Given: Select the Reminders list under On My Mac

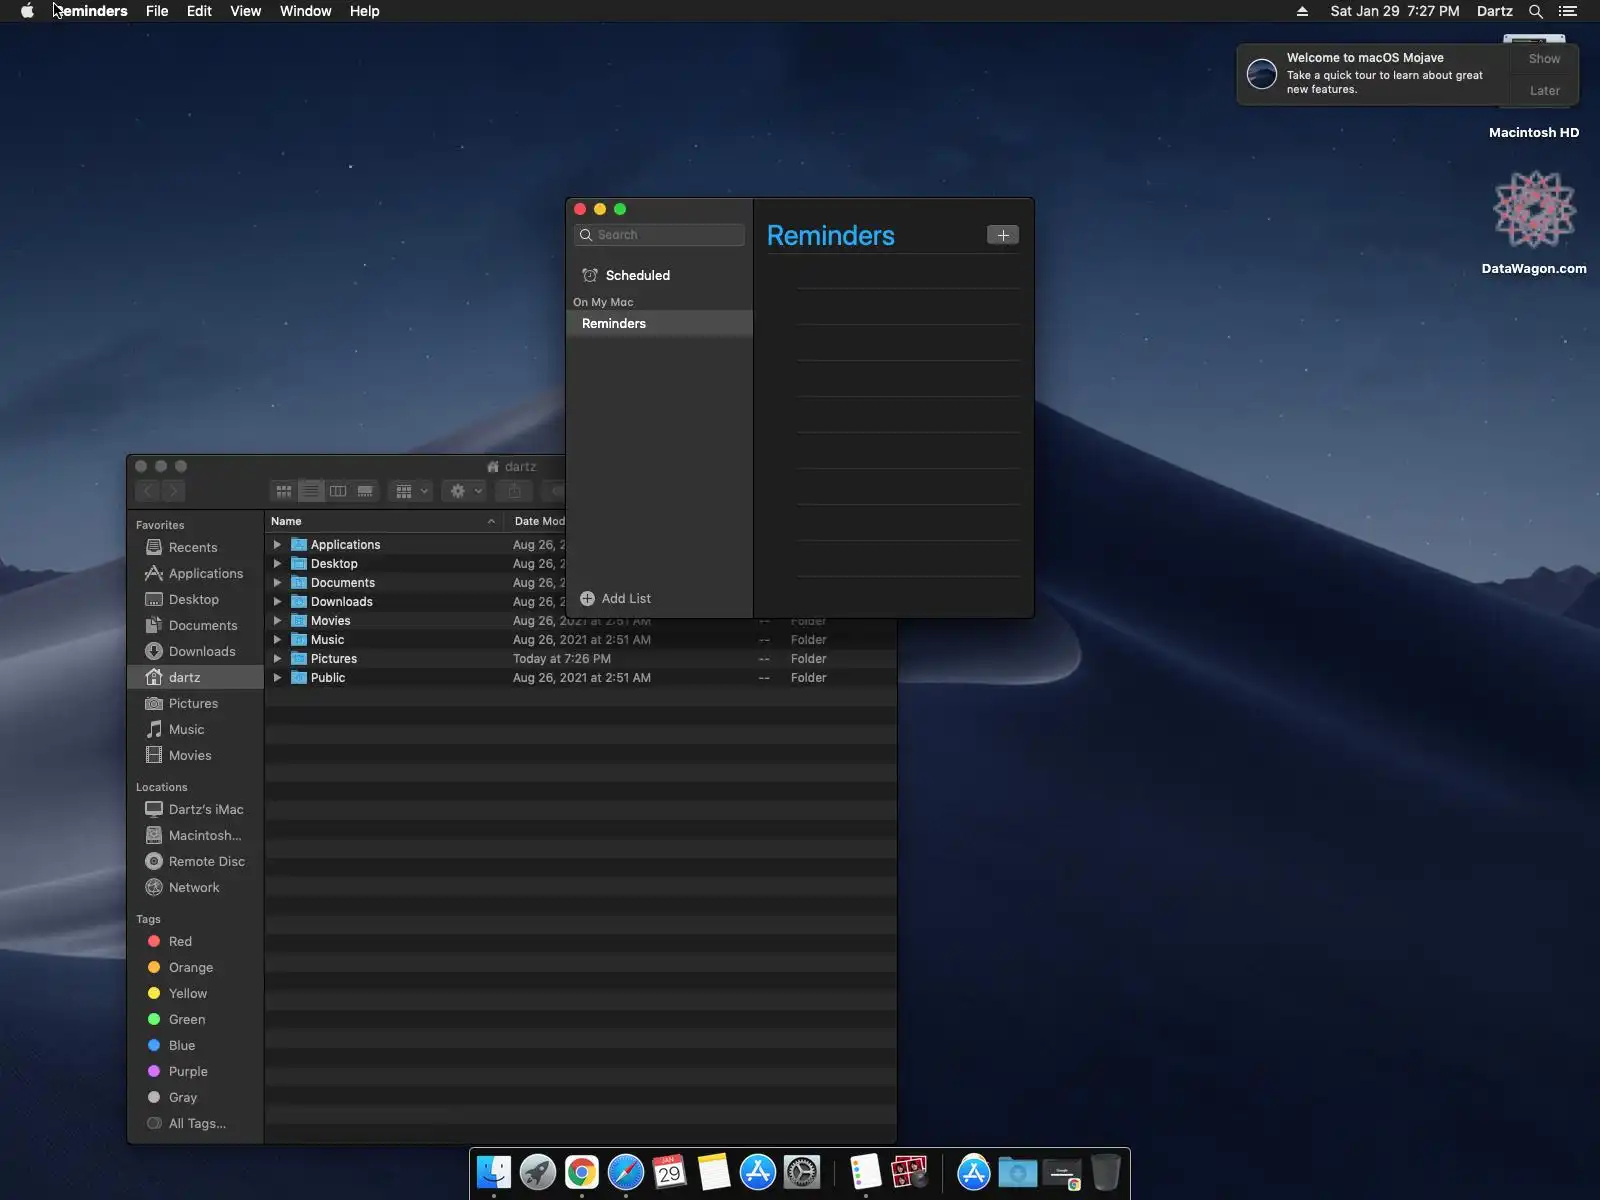Looking at the screenshot, I should point(659,324).
